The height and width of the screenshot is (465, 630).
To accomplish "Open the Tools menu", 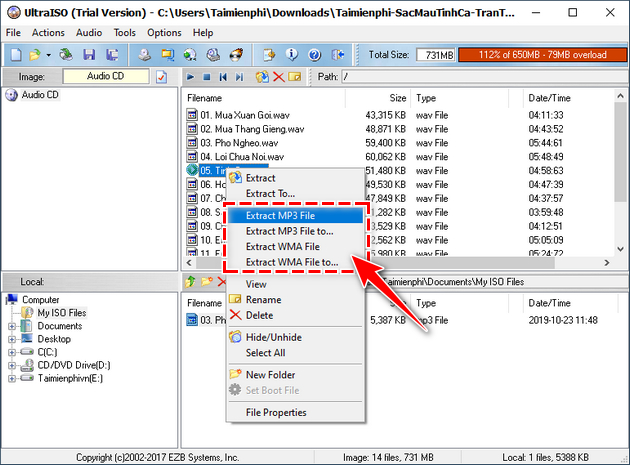I will click(125, 33).
